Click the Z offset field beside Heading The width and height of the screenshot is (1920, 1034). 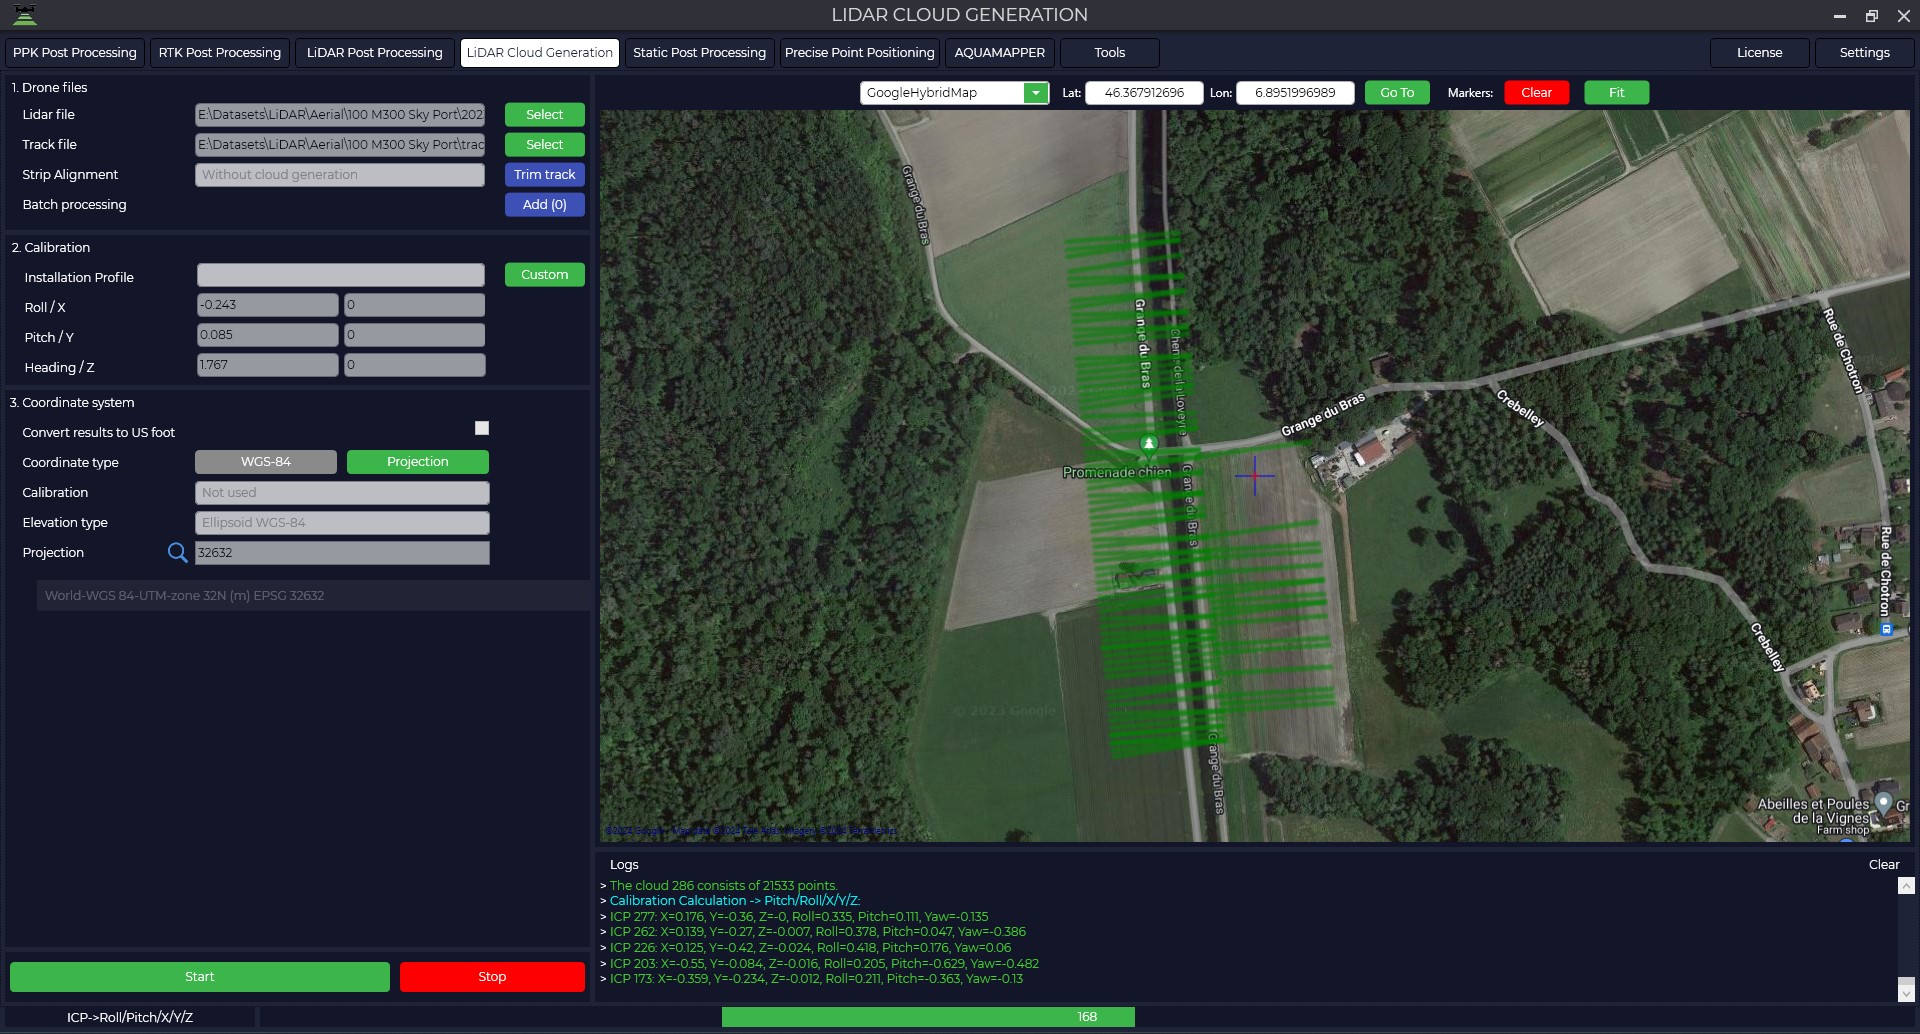pyautogui.click(x=415, y=365)
